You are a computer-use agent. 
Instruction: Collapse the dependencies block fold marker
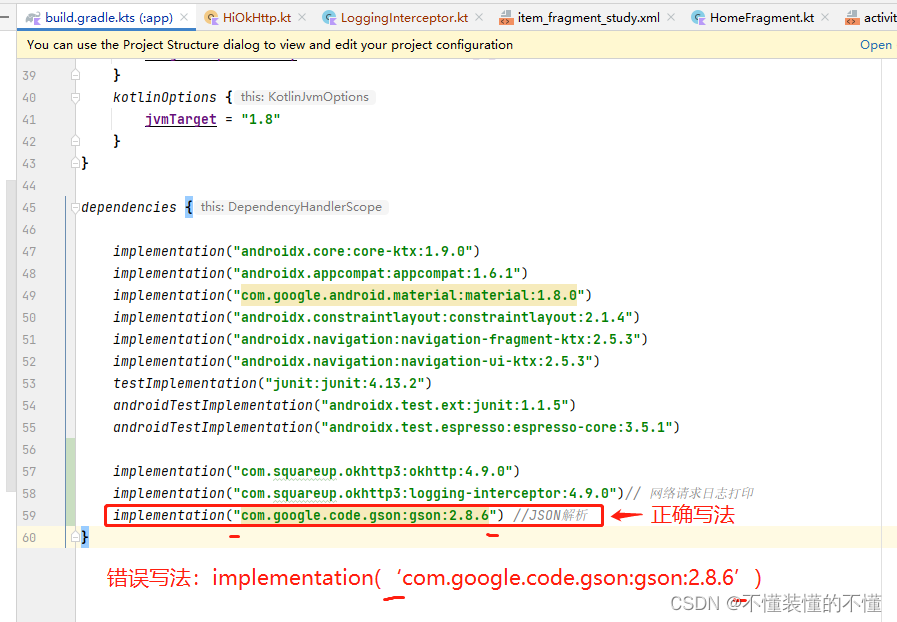[x=75, y=207]
